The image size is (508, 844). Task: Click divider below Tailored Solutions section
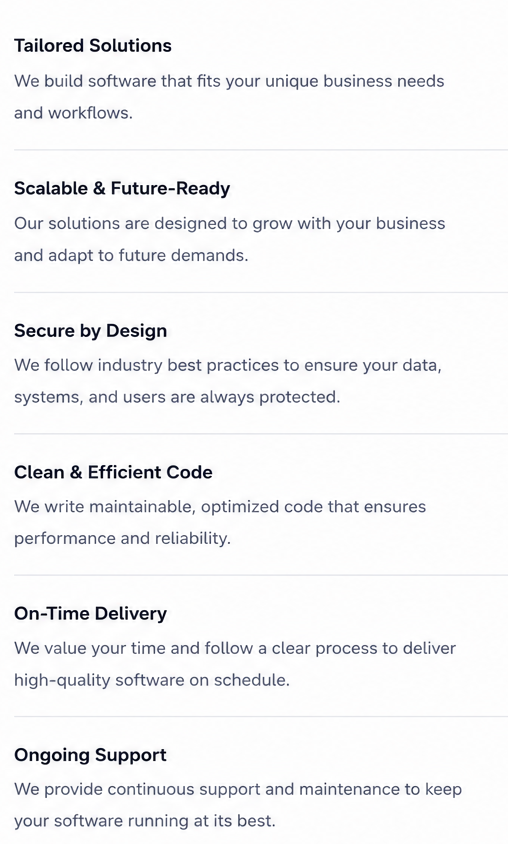tap(261, 150)
